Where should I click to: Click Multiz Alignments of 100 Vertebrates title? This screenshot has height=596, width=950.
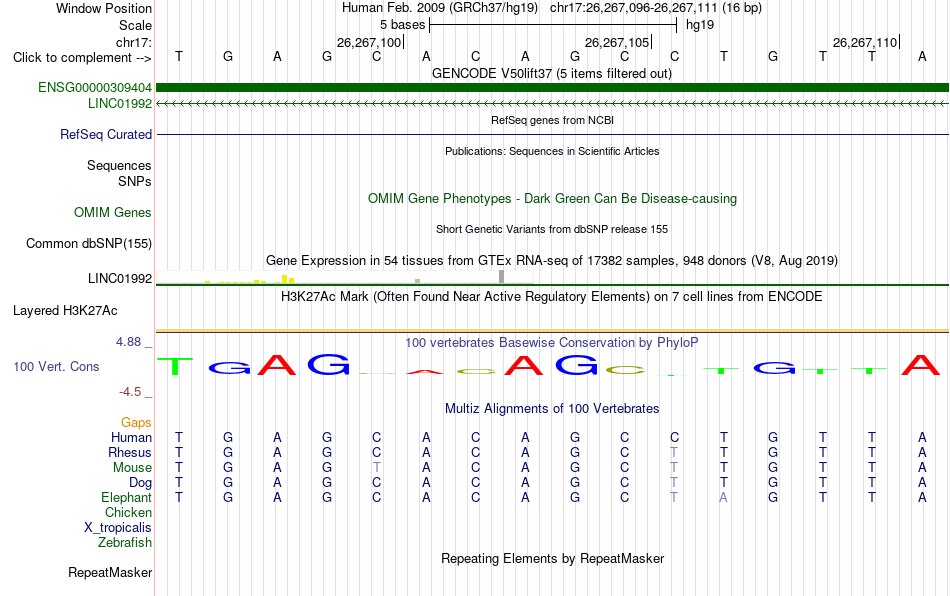pos(552,408)
